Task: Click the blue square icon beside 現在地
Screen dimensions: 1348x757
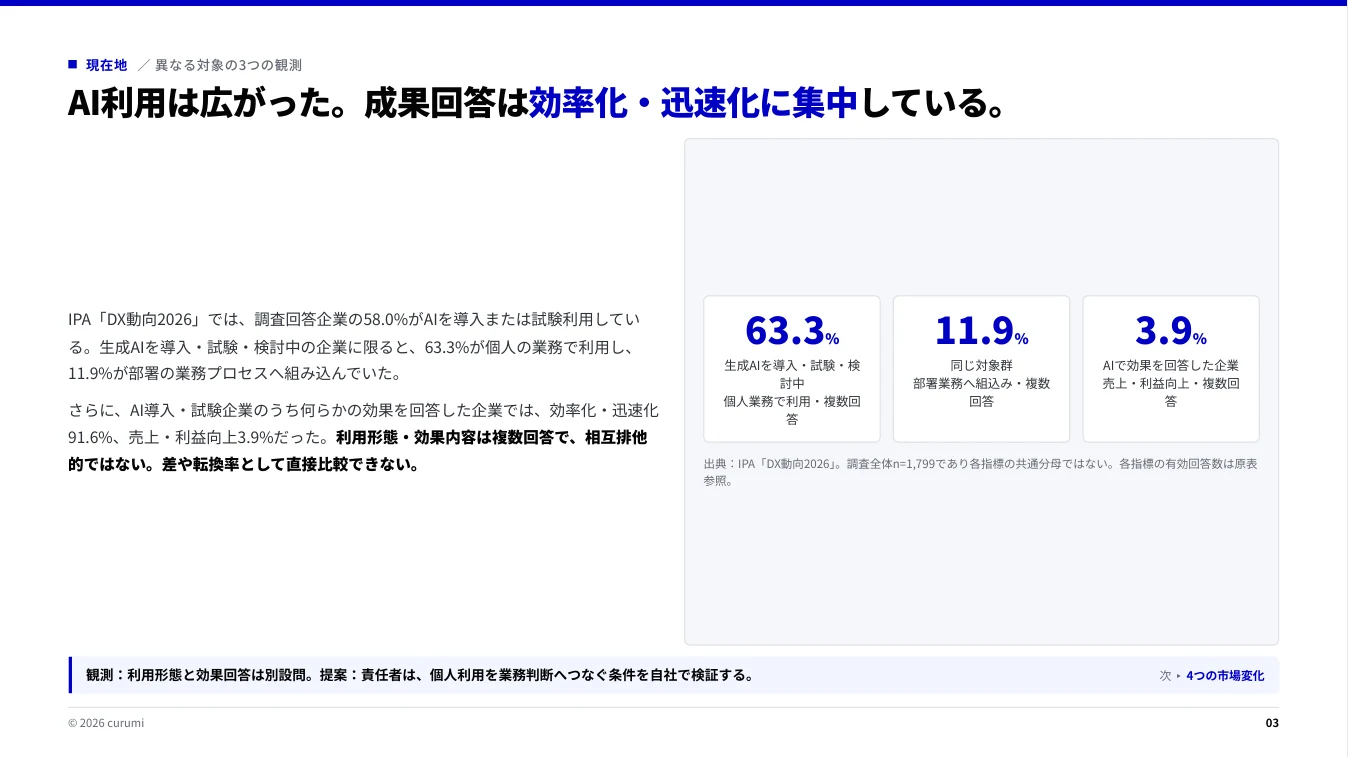Action: 72,64
